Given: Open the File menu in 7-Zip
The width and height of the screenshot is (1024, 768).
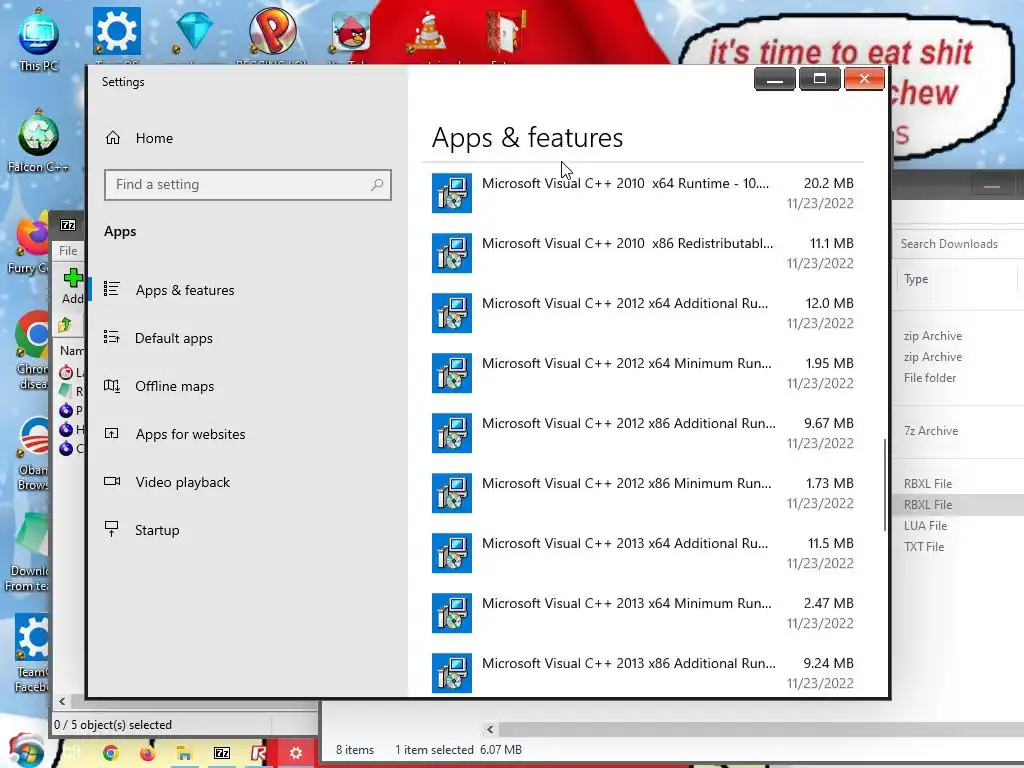Looking at the screenshot, I should pyautogui.click(x=68, y=251).
